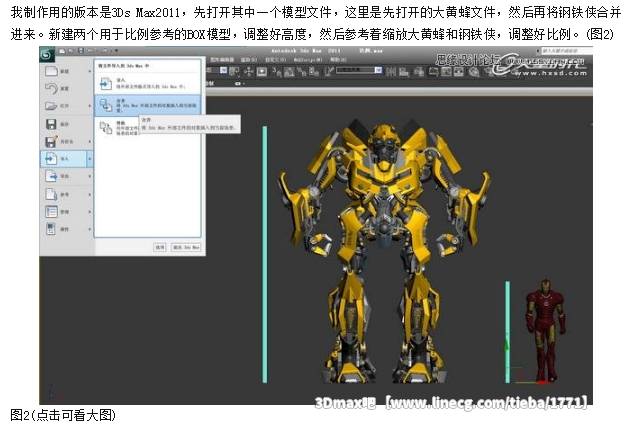
Task: Open the 自定义(U) Customize menu
Action: [x=276, y=60]
